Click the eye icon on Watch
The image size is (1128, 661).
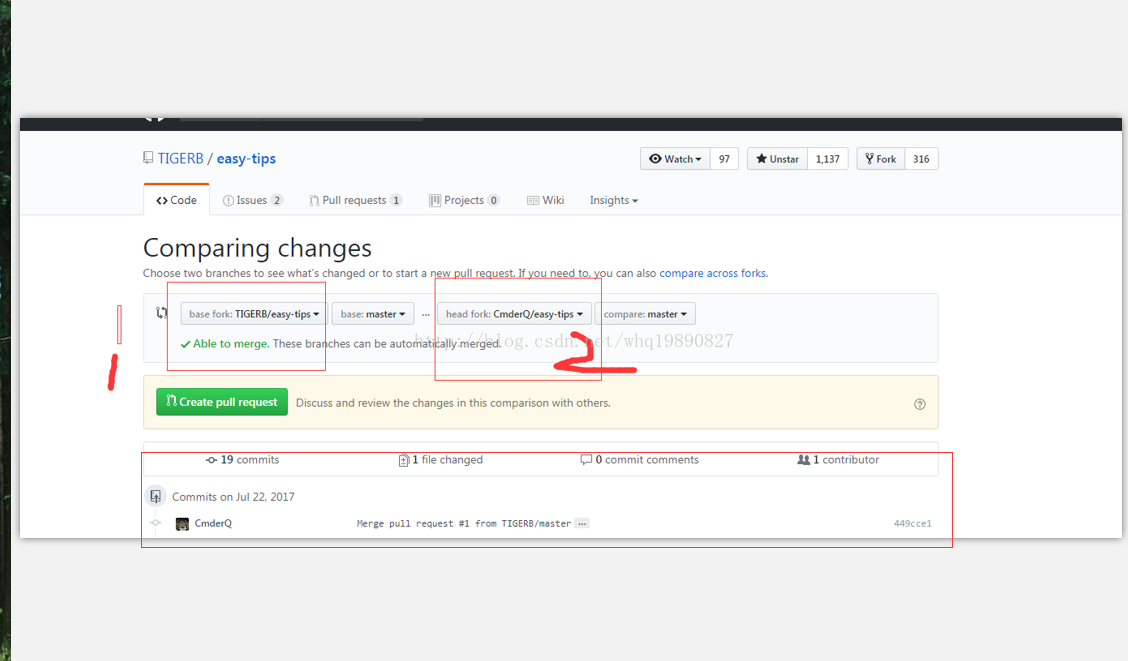(x=655, y=159)
